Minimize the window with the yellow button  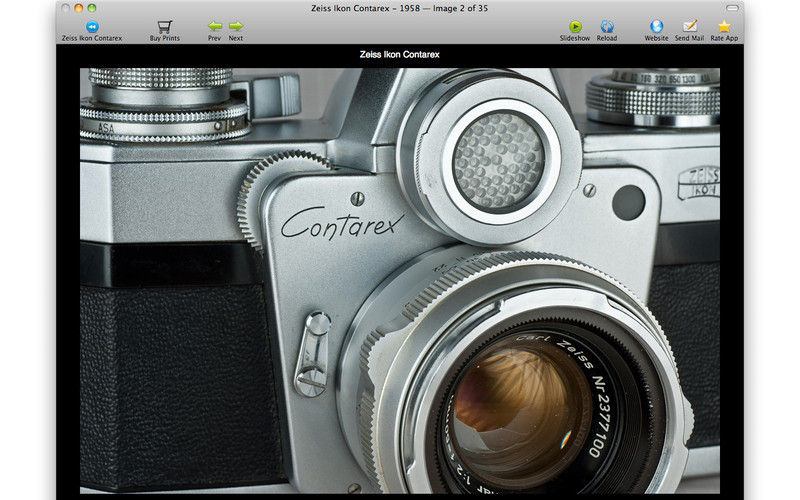(79, 8)
